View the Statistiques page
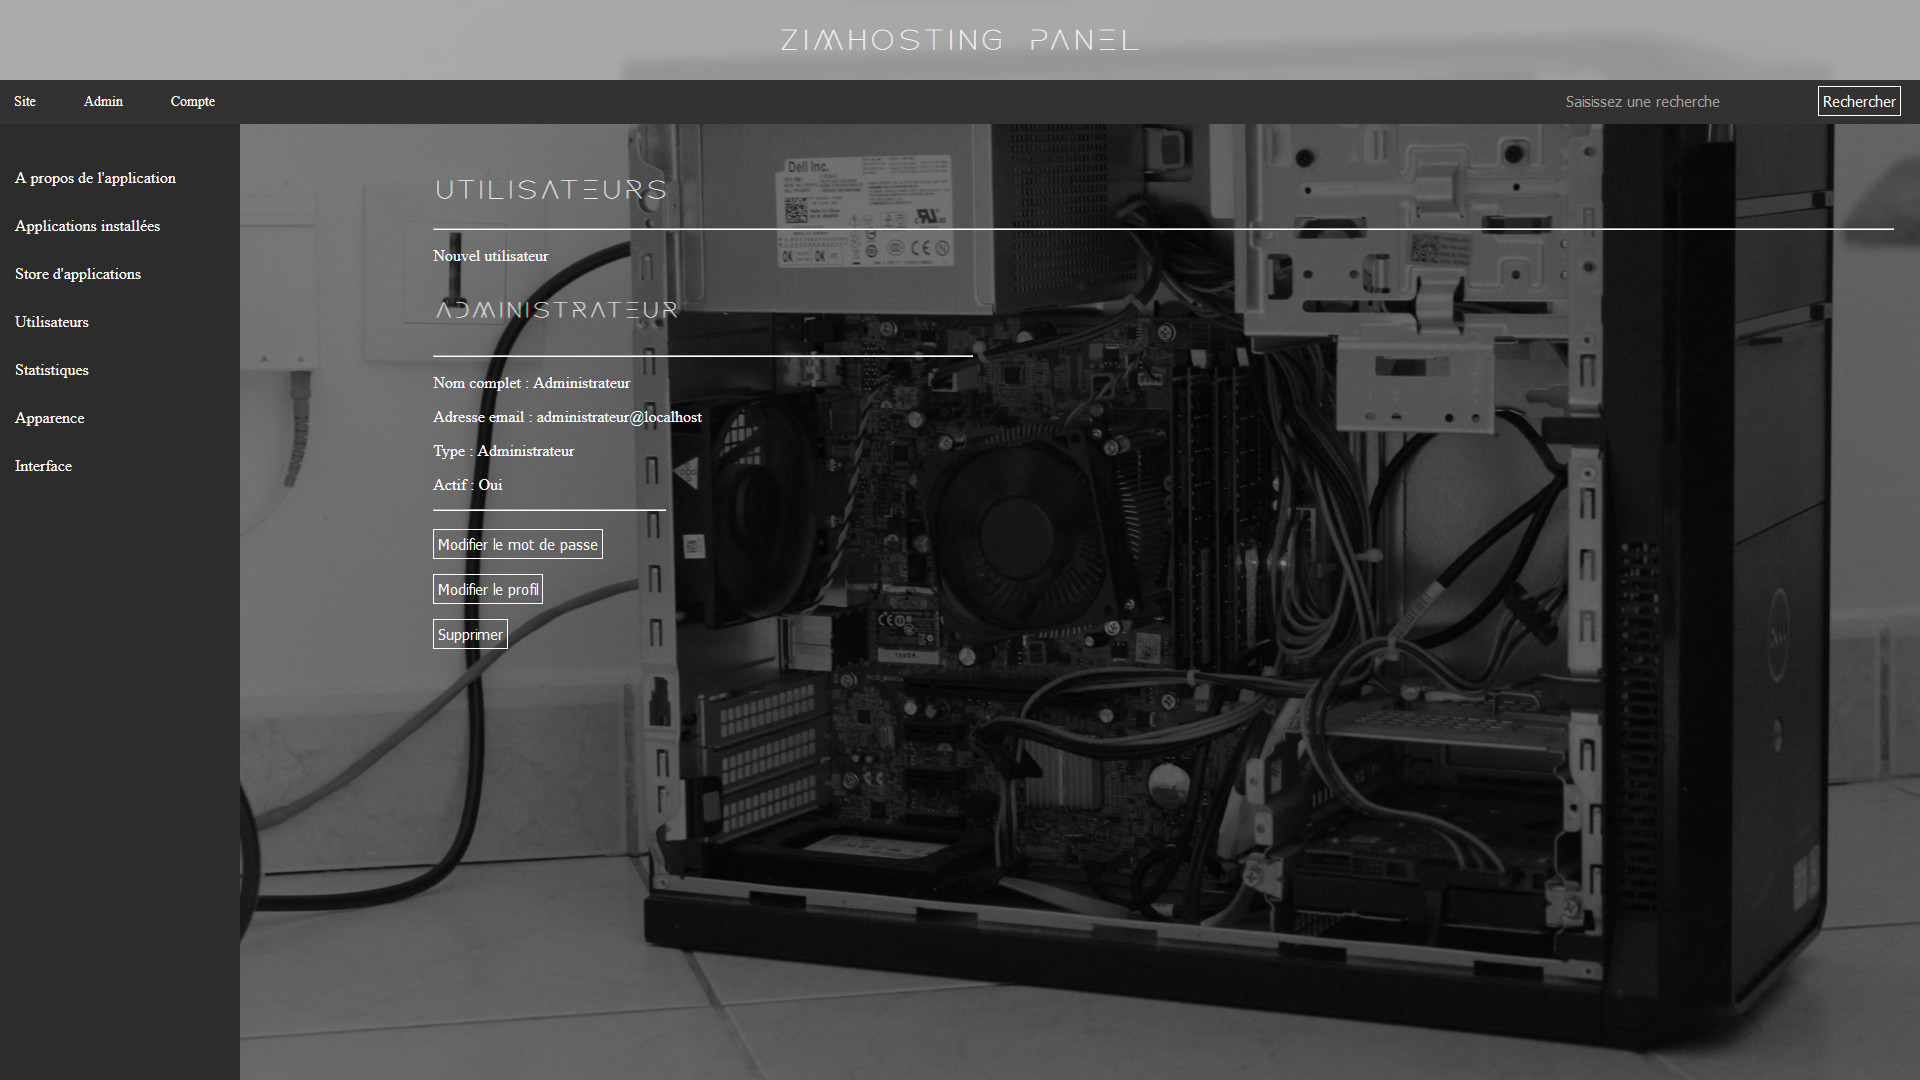The image size is (1920, 1080). 52,370
